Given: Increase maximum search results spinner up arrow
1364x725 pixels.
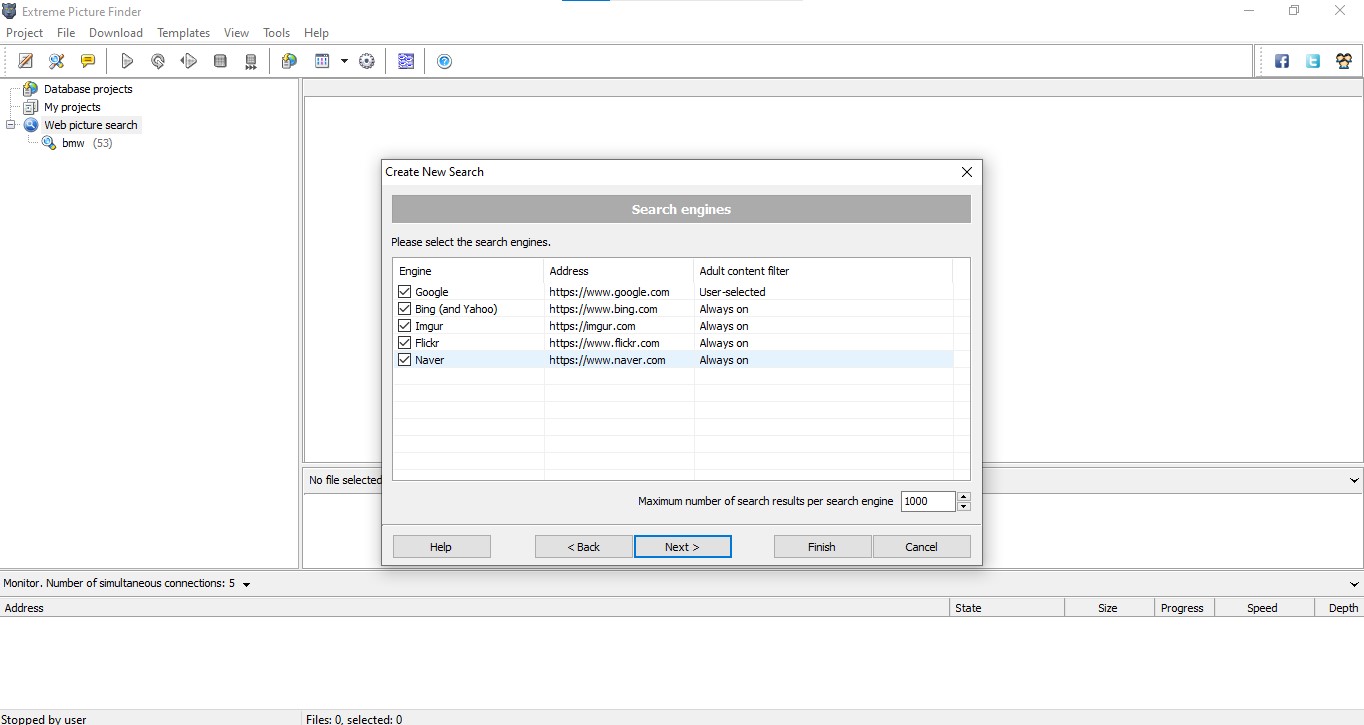Looking at the screenshot, I should pyautogui.click(x=964, y=496).
